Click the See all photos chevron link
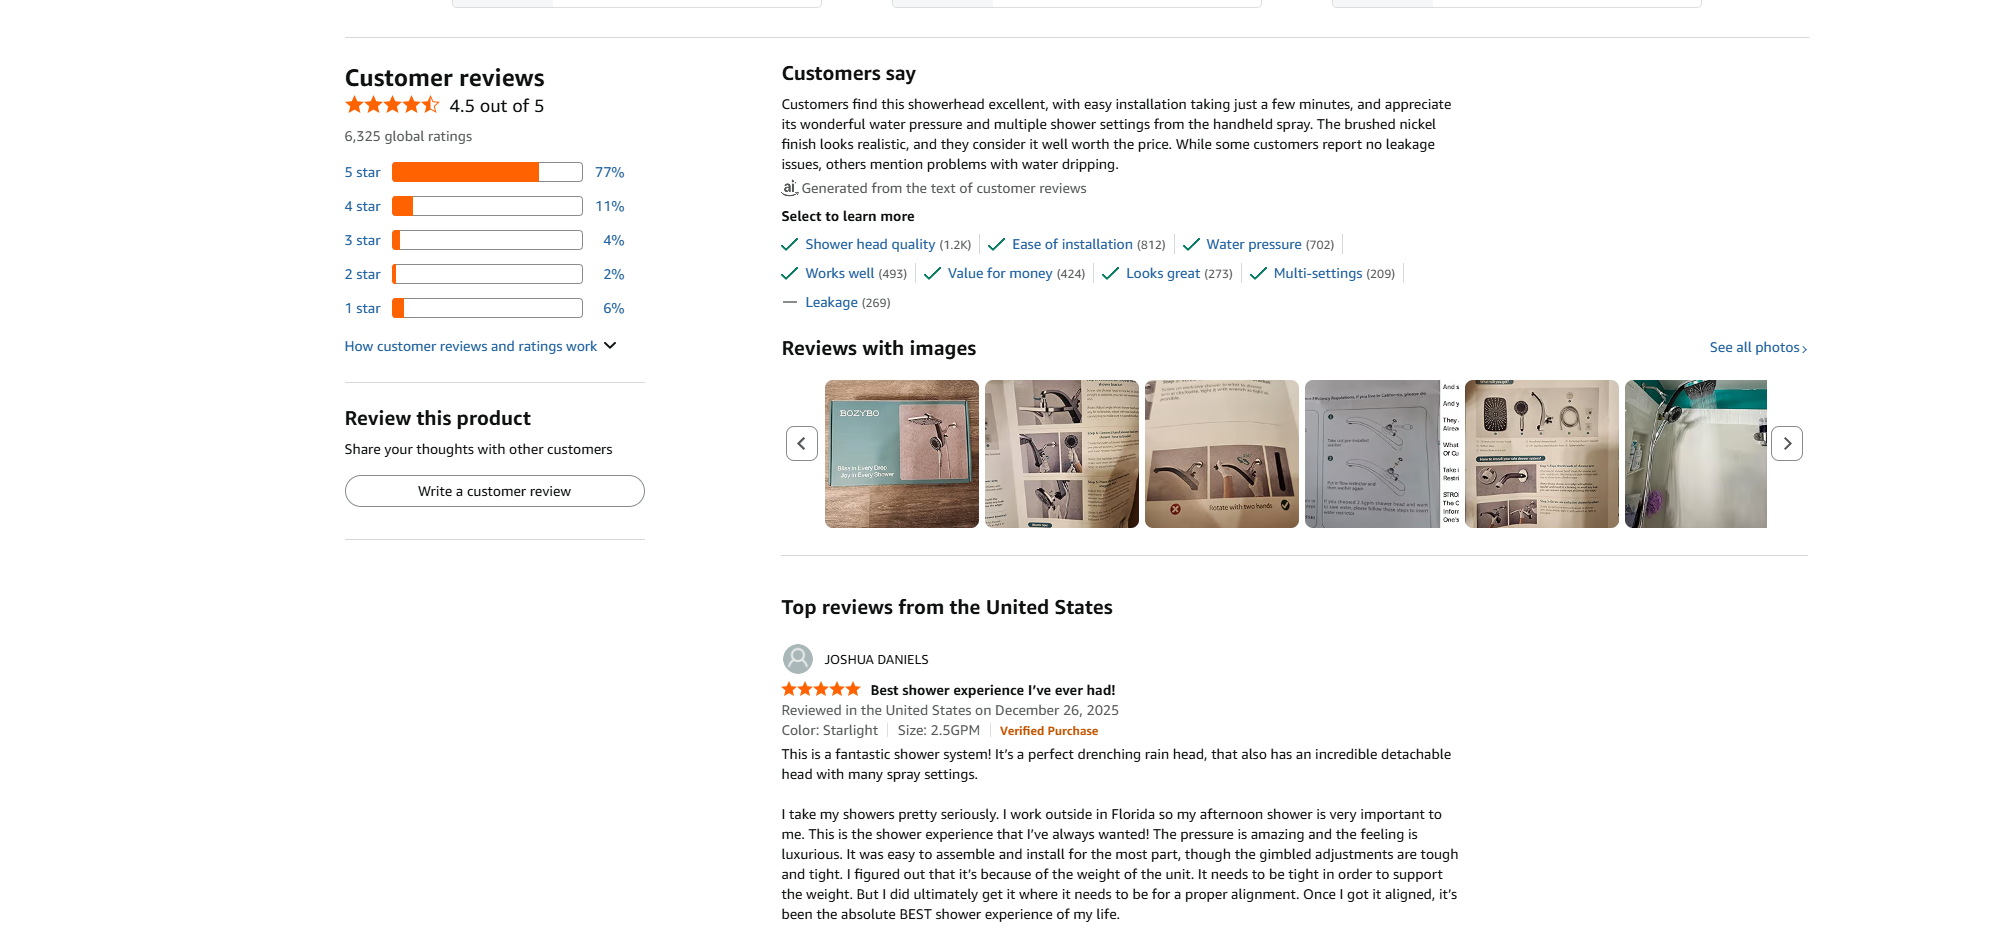 pos(1757,348)
